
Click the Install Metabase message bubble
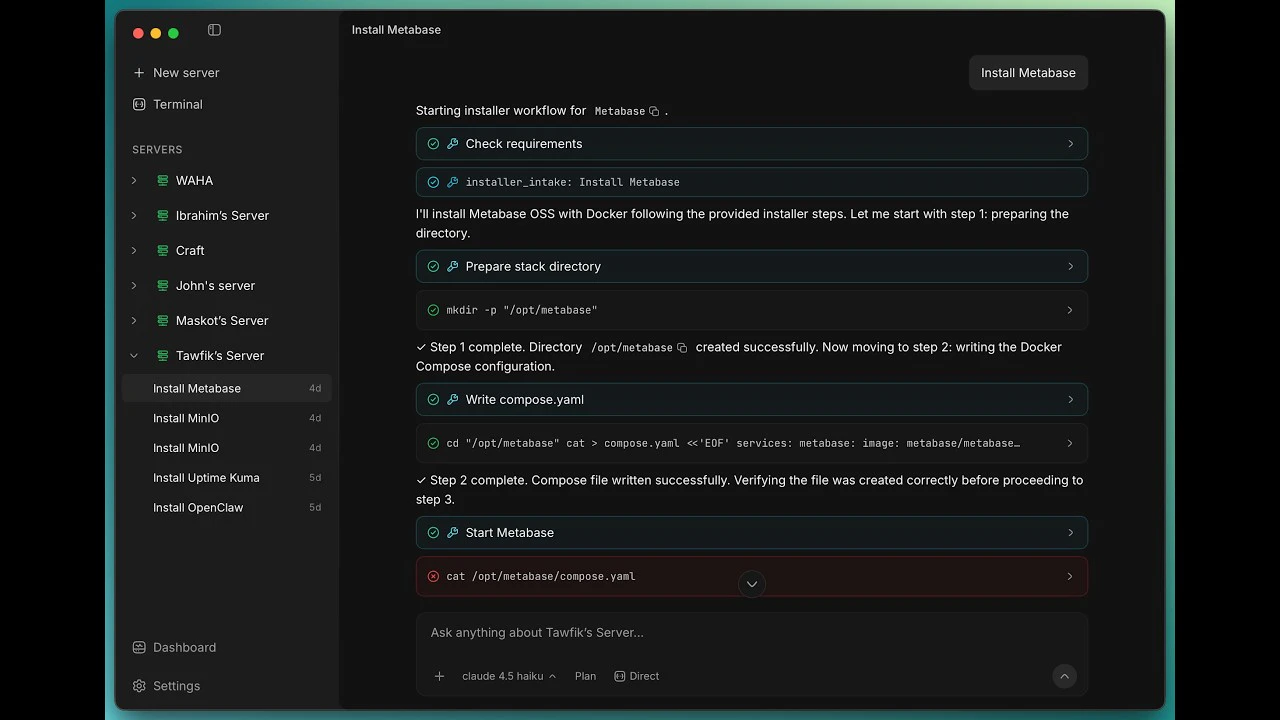pos(1028,73)
